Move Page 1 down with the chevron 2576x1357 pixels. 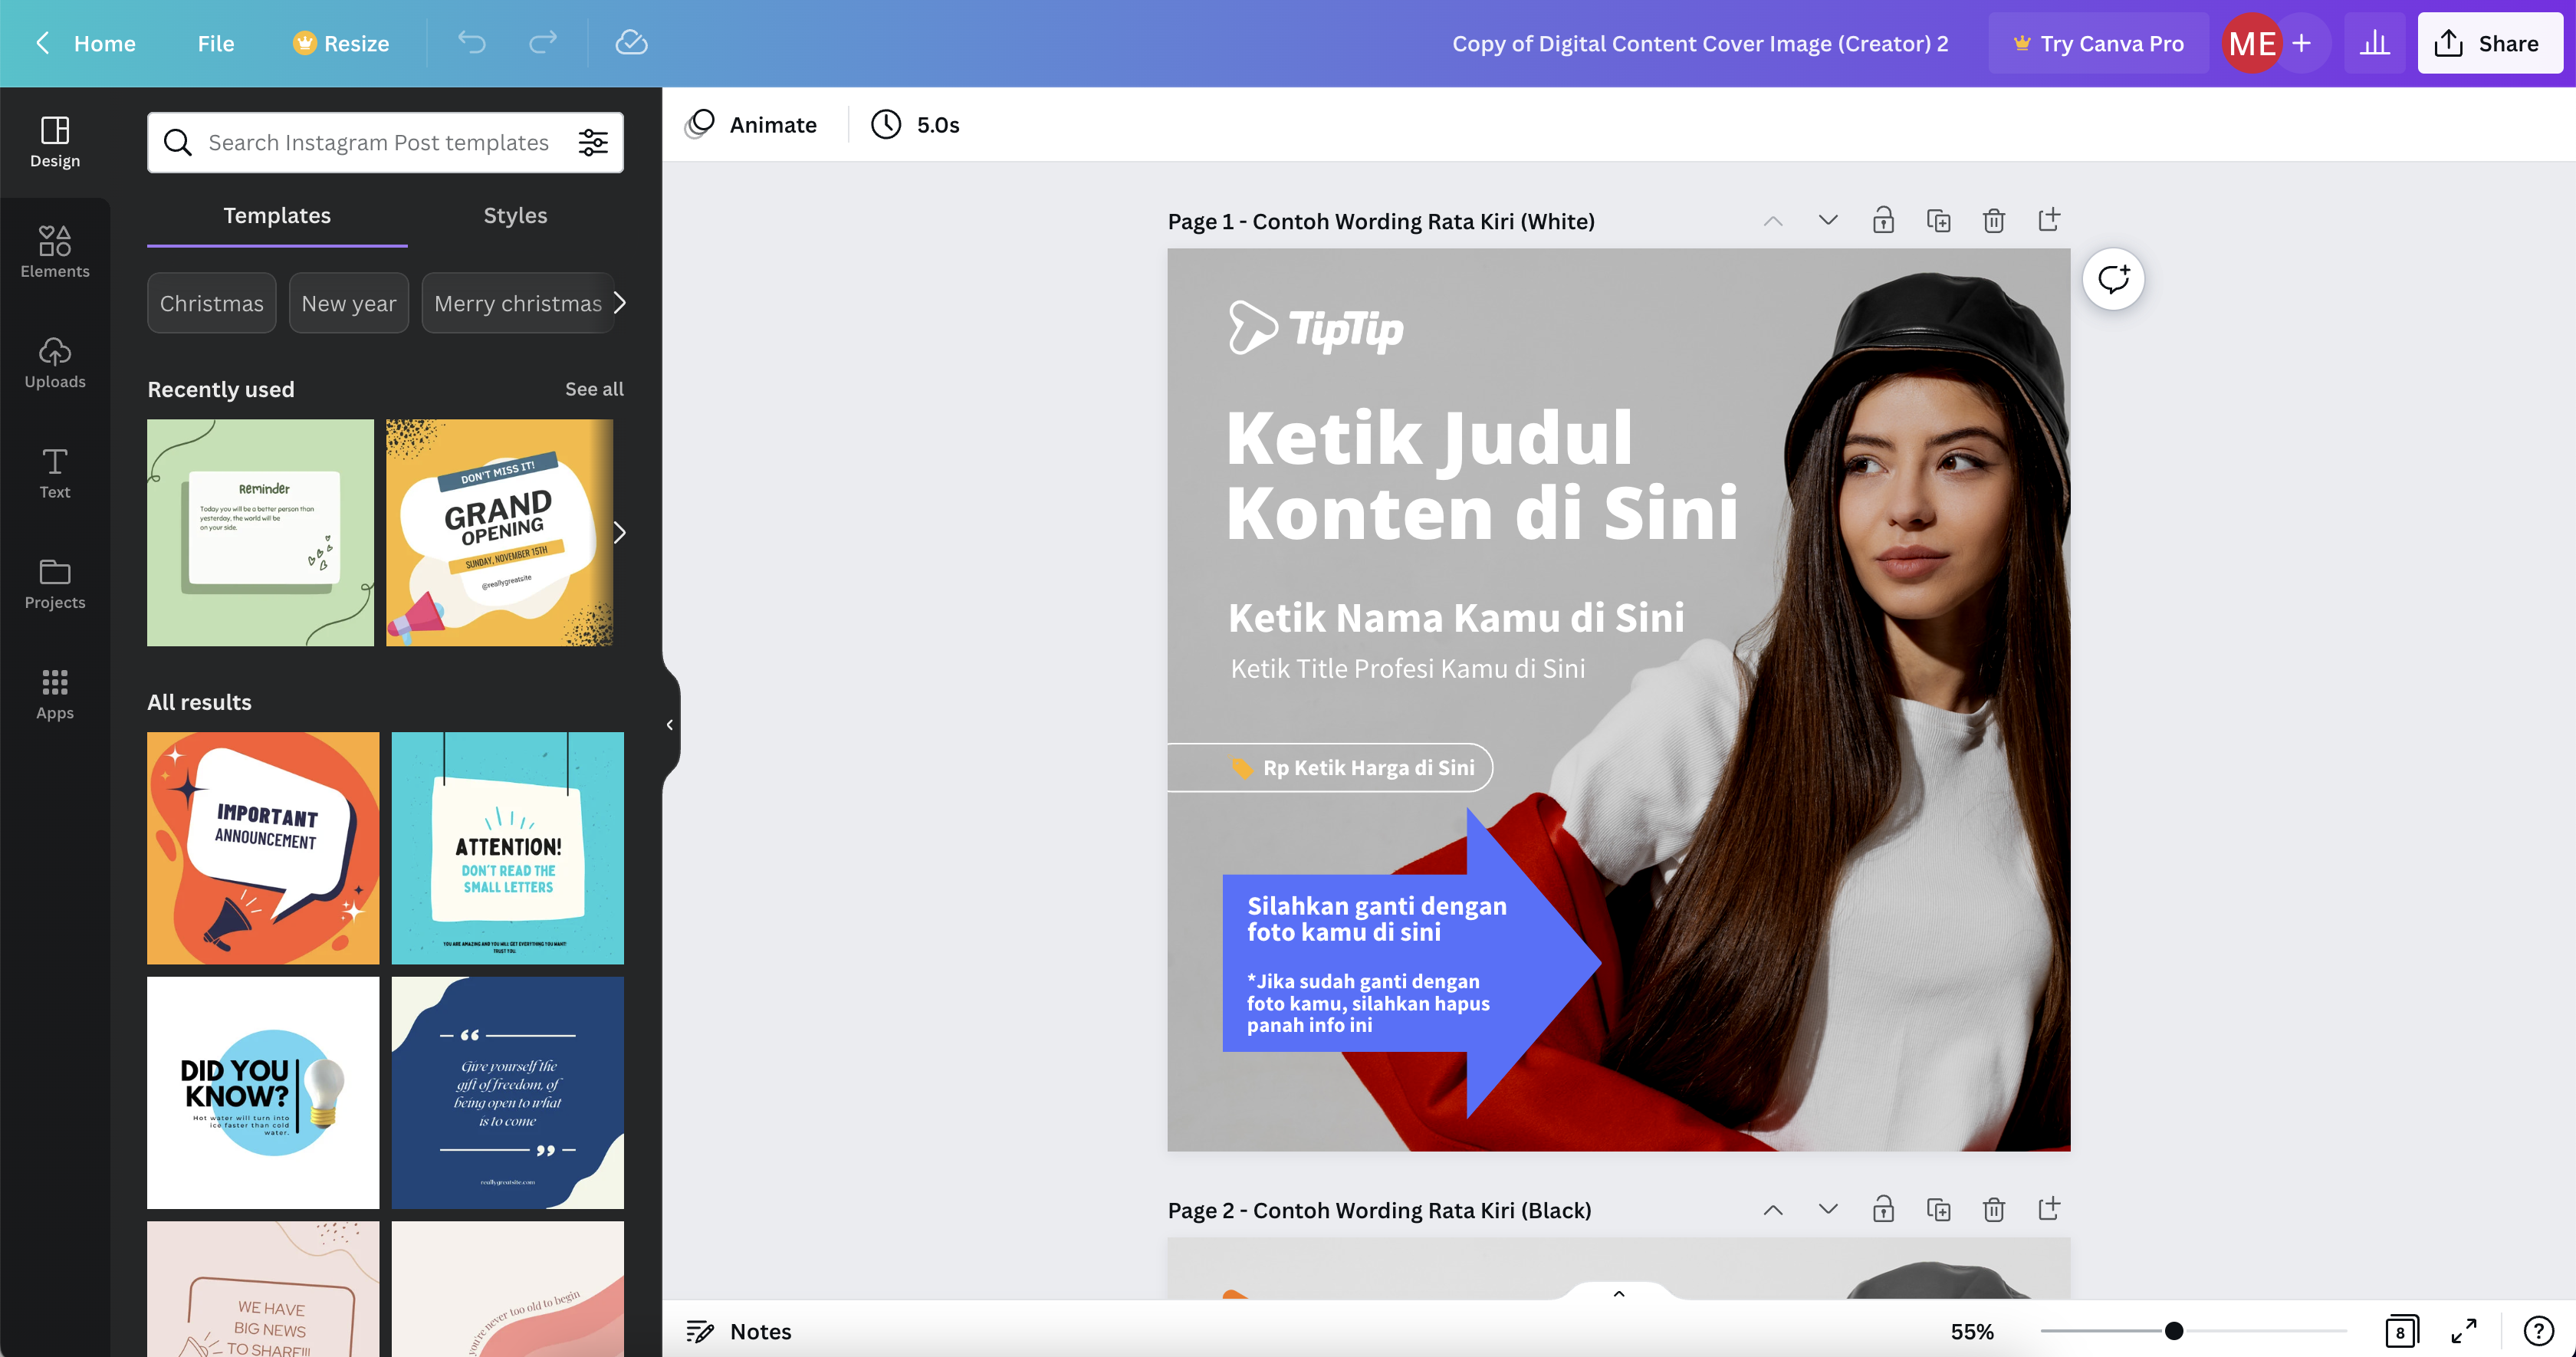point(1828,221)
